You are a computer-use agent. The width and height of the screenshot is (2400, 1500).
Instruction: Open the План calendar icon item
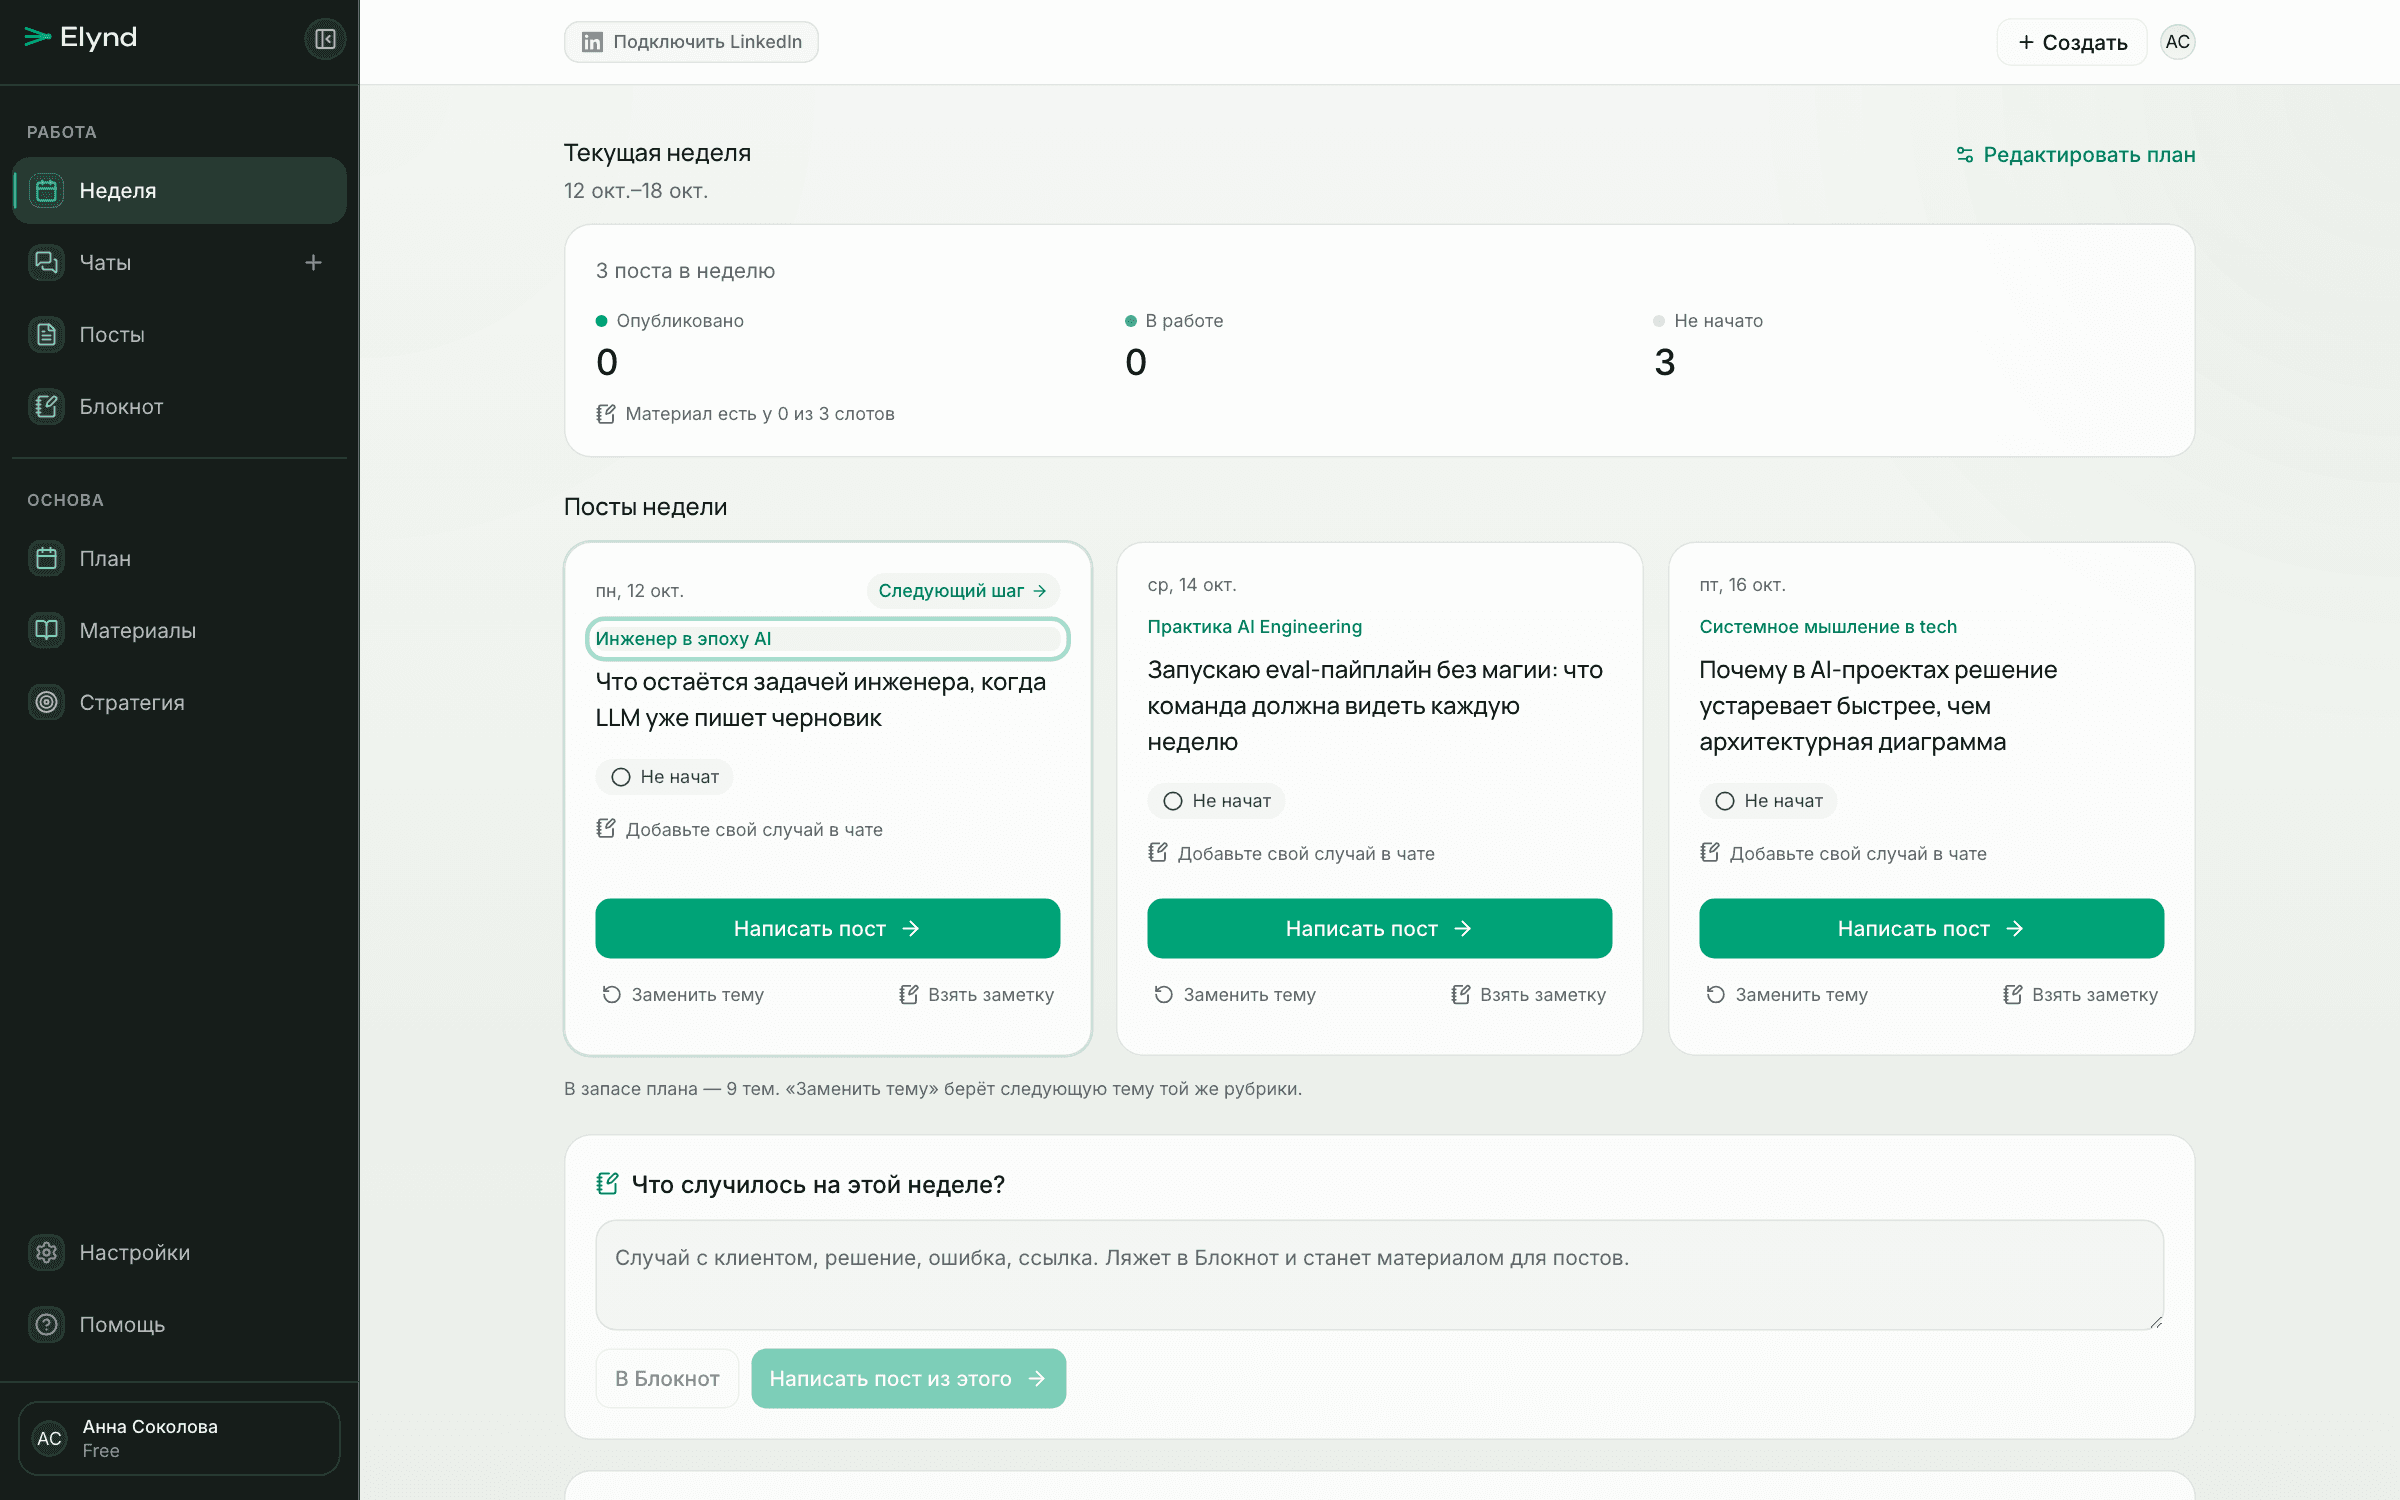tap(180, 558)
